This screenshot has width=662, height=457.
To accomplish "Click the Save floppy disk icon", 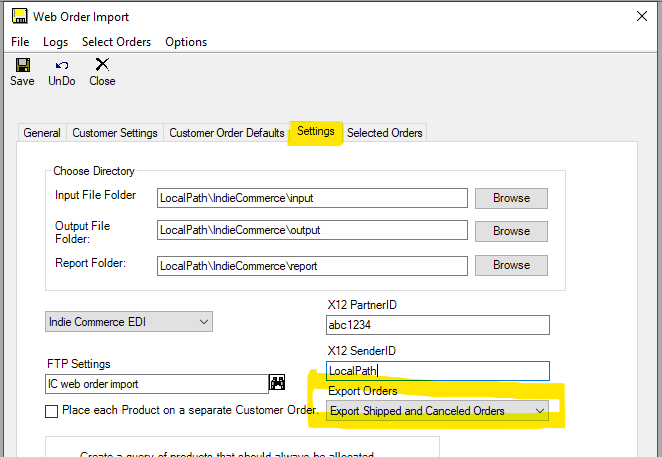I will coord(23,65).
